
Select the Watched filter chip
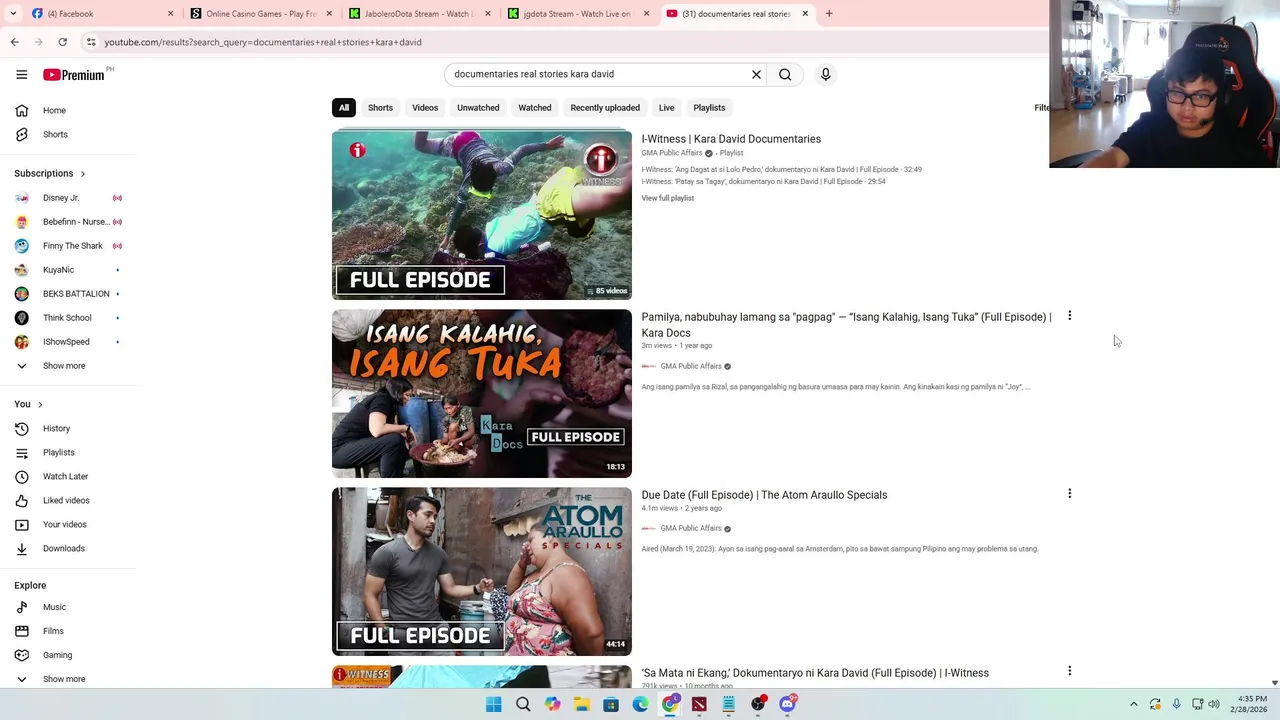click(535, 108)
